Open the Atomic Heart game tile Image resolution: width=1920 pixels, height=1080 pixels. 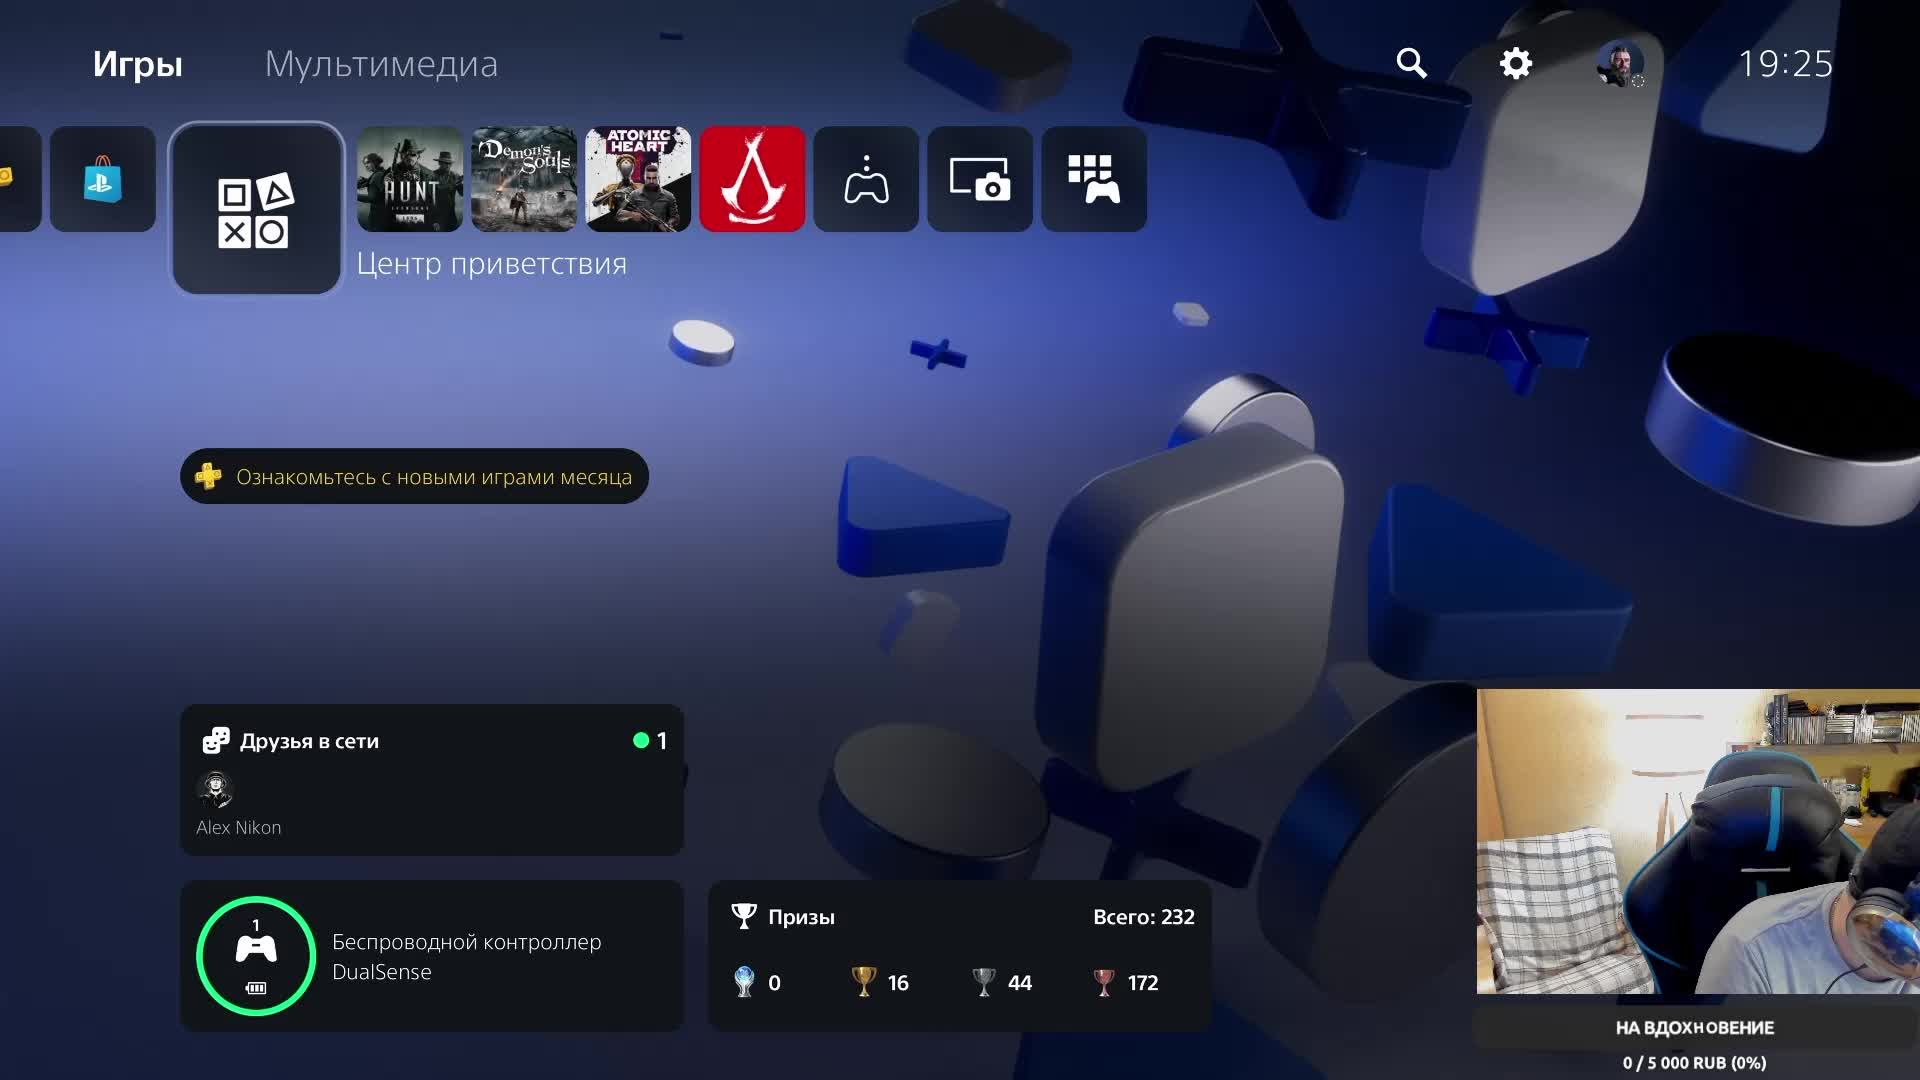(638, 180)
